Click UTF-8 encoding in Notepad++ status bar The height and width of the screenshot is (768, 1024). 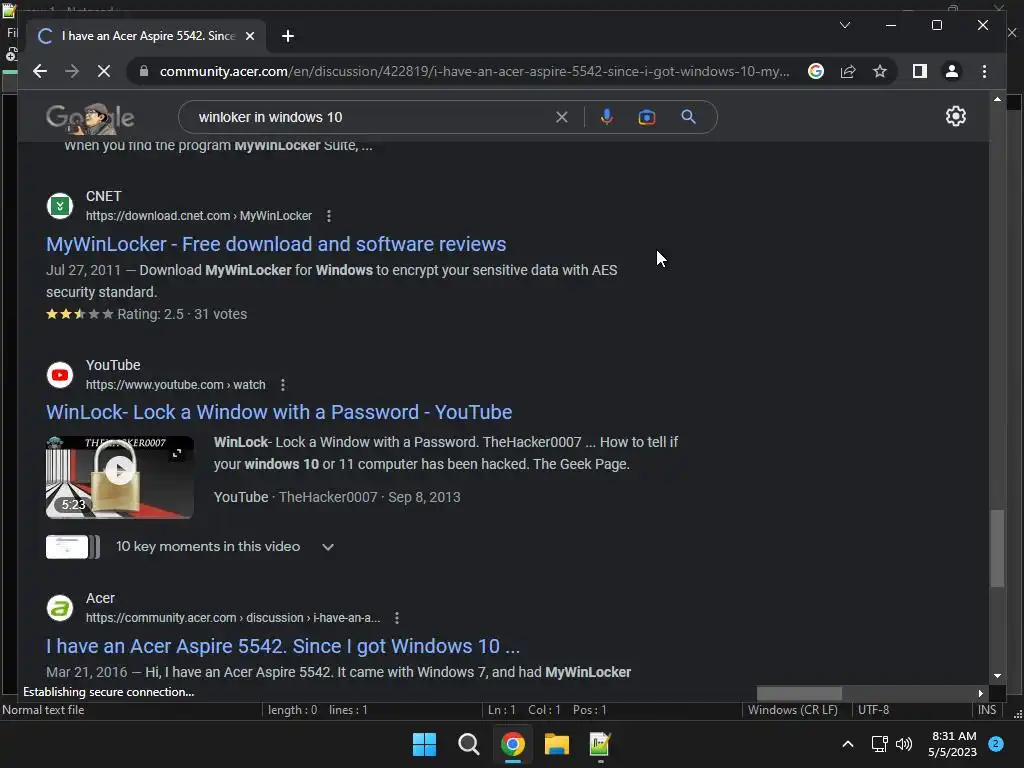click(x=873, y=710)
